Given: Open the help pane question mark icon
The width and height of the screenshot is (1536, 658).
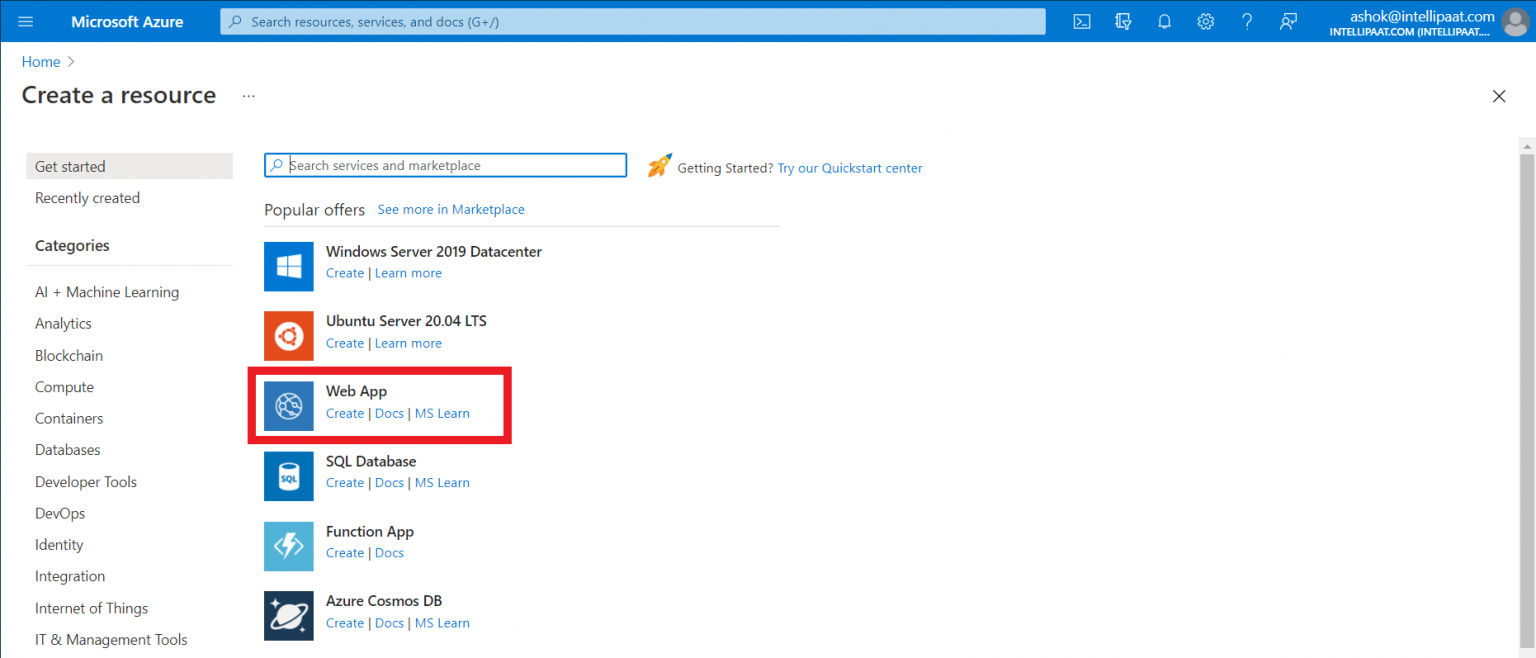Looking at the screenshot, I should 1246,20.
